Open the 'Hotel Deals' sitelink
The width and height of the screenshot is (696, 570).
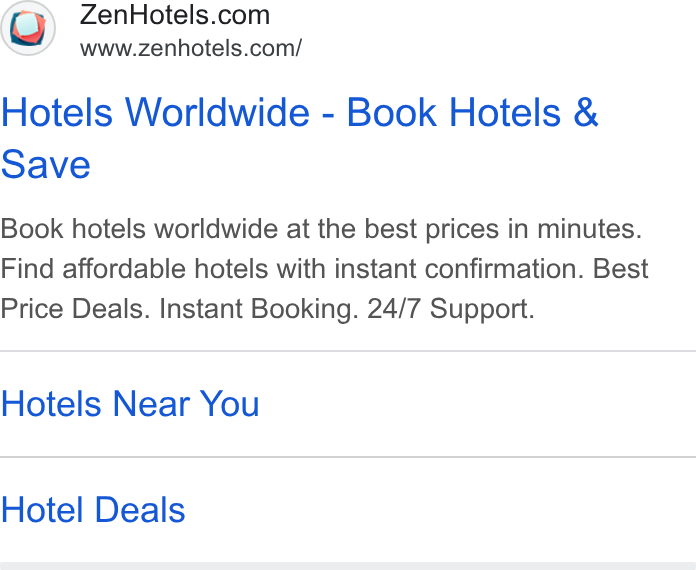(x=93, y=510)
